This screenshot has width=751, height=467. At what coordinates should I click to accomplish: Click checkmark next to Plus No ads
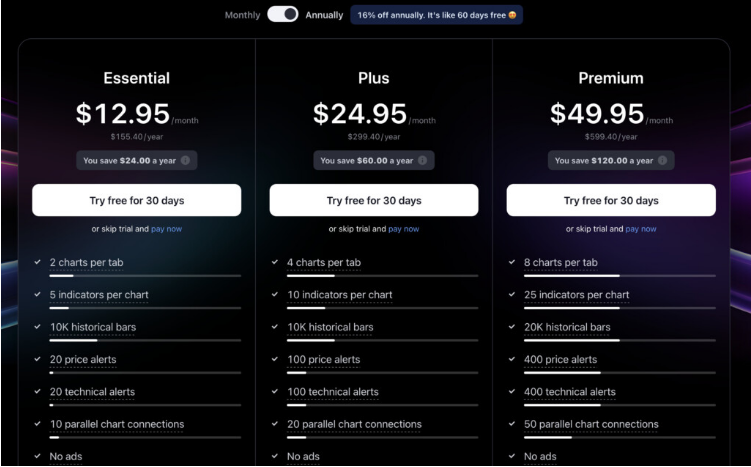[x=275, y=456]
